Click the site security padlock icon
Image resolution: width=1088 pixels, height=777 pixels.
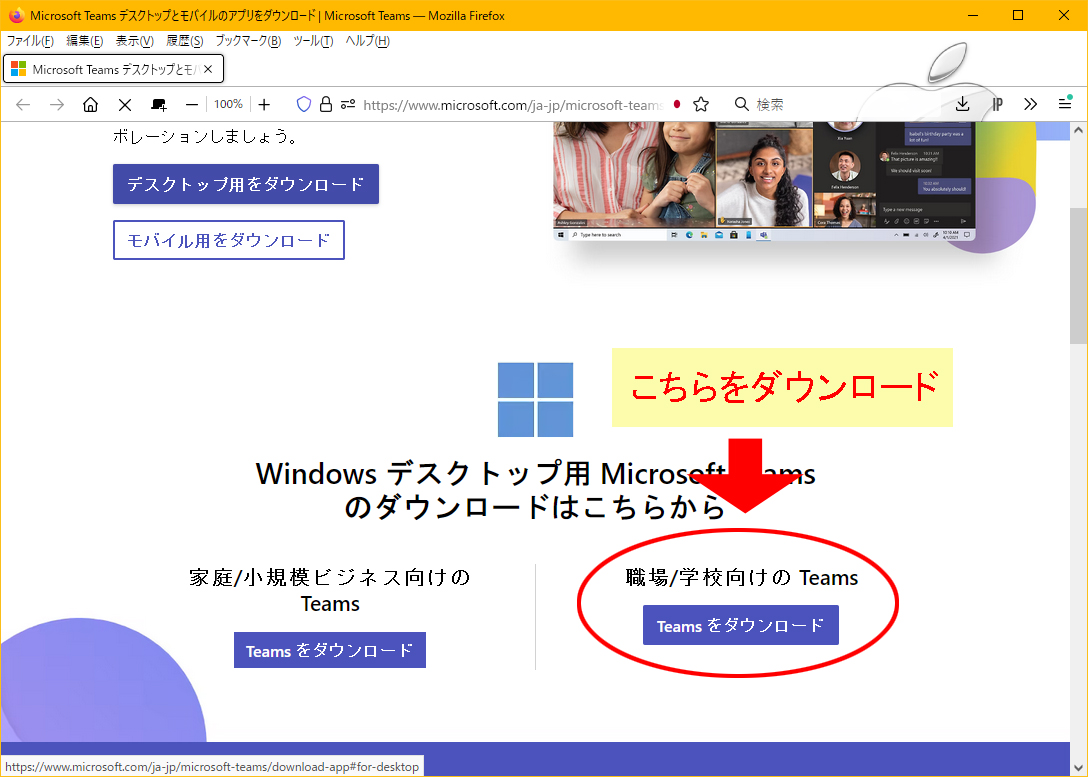(326, 104)
